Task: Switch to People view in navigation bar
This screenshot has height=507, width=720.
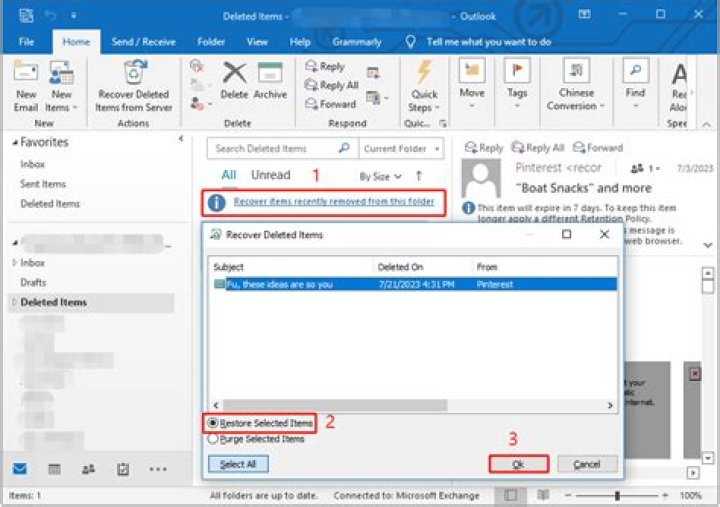Action: click(88, 469)
